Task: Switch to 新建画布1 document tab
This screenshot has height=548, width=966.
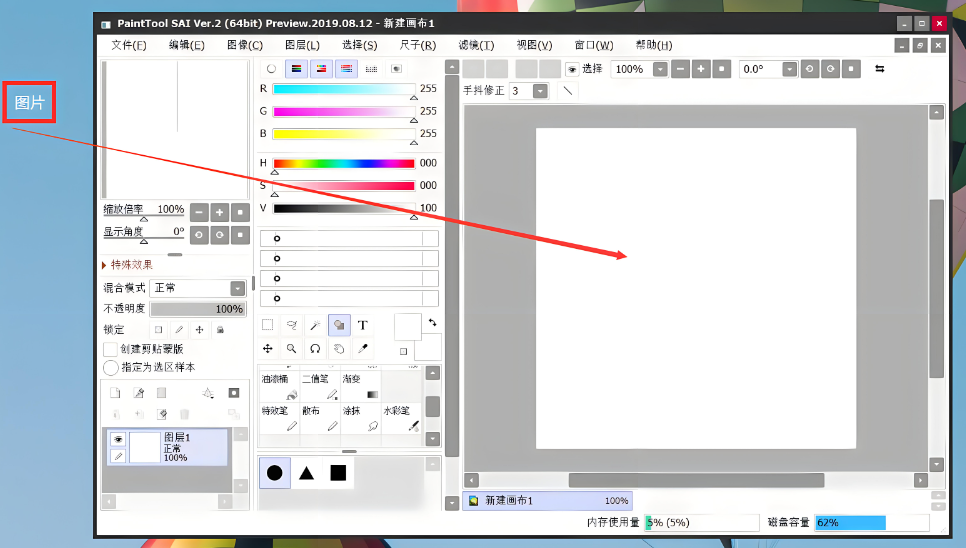Action: [x=548, y=501]
